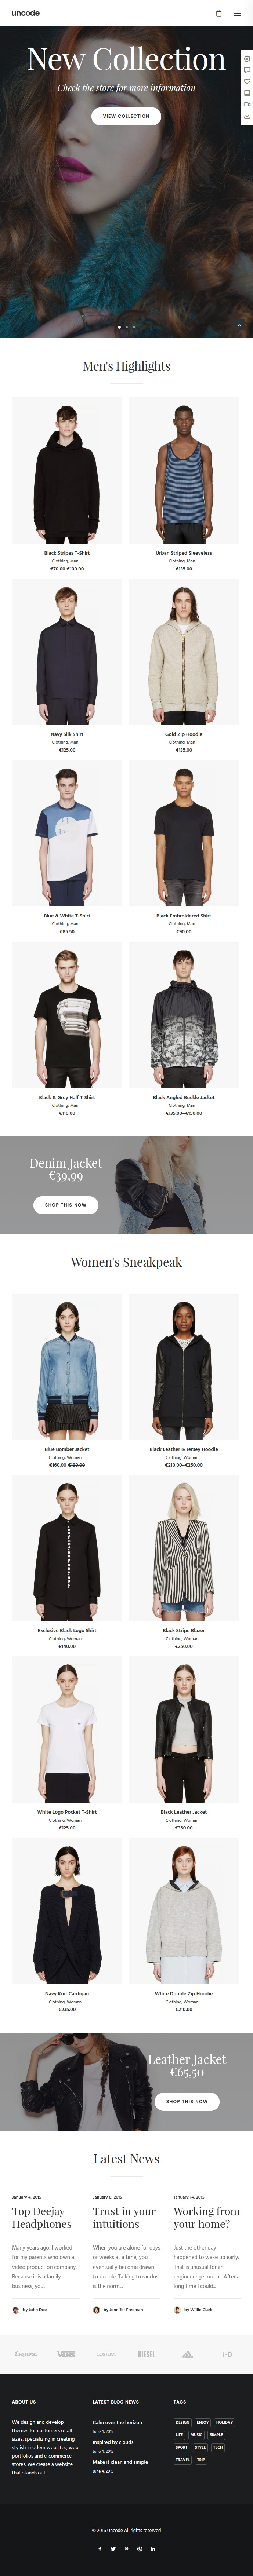Open the hamburger menu in header
This screenshot has height=2576, width=253.
pyautogui.click(x=237, y=13)
